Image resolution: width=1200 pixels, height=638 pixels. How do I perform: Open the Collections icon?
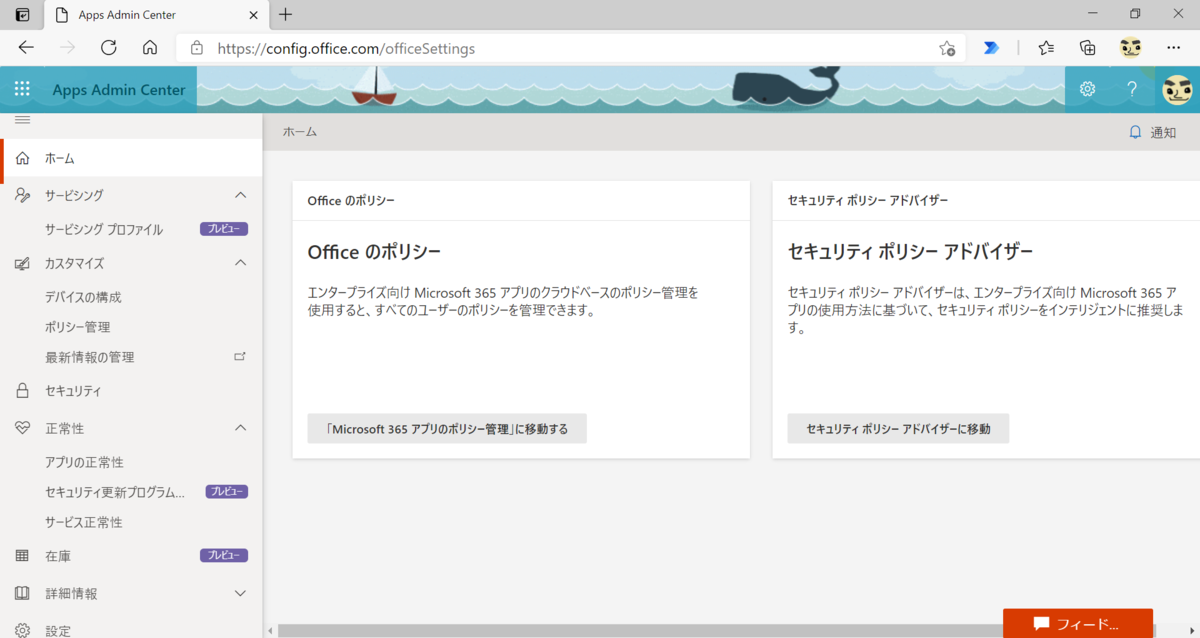(x=1088, y=47)
